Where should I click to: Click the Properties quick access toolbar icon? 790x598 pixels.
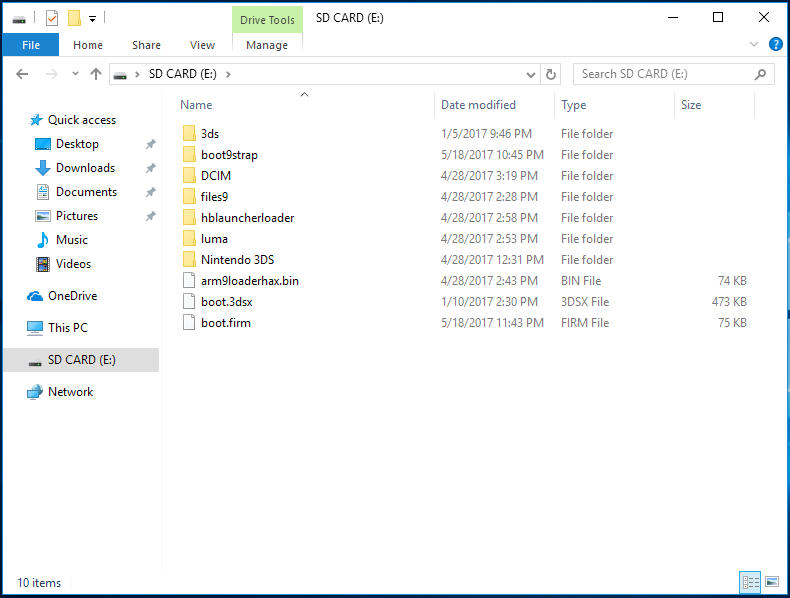(x=52, y=19)
